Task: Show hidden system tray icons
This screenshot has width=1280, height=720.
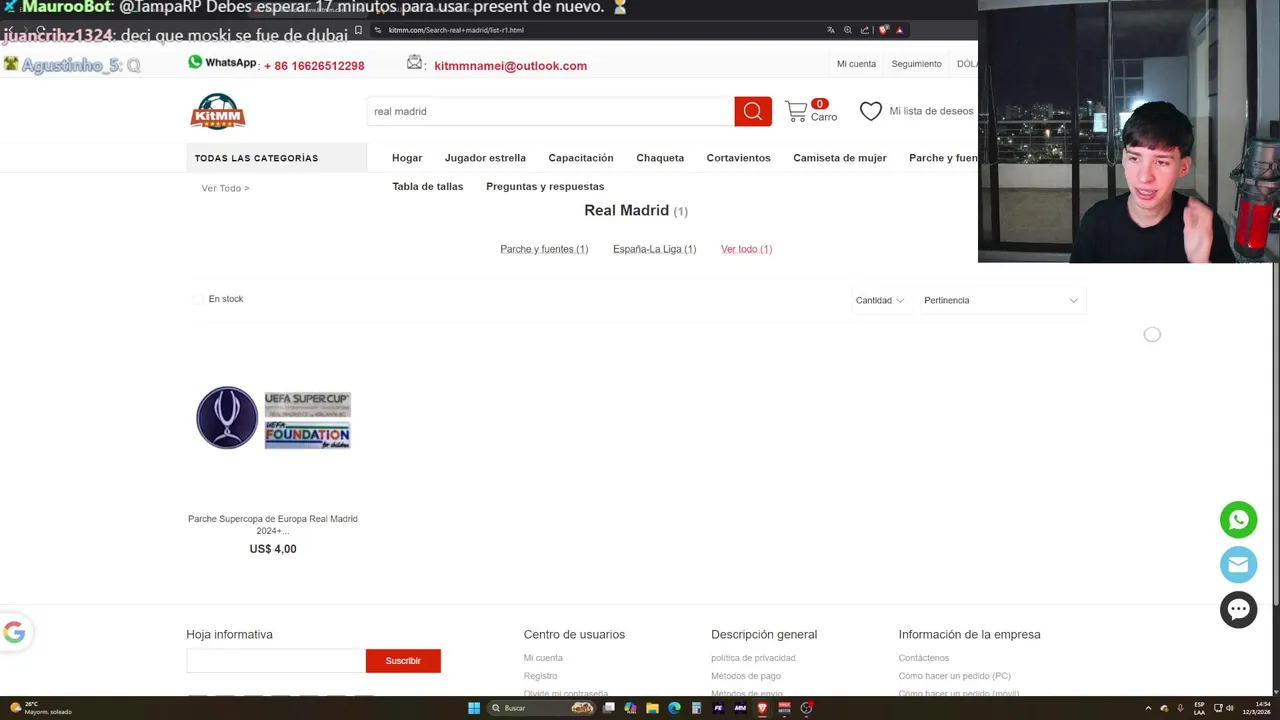Action: click(x=1148, y=708)
